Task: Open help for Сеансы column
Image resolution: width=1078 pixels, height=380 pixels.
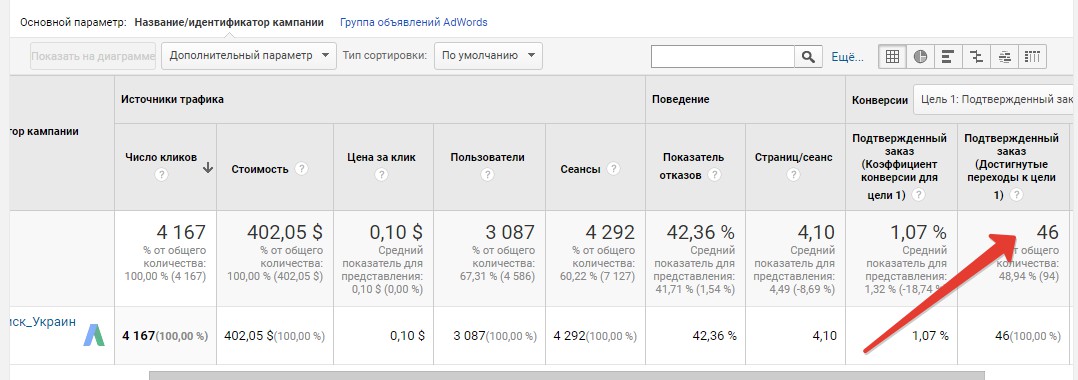Action: click(x=613, y=169)
